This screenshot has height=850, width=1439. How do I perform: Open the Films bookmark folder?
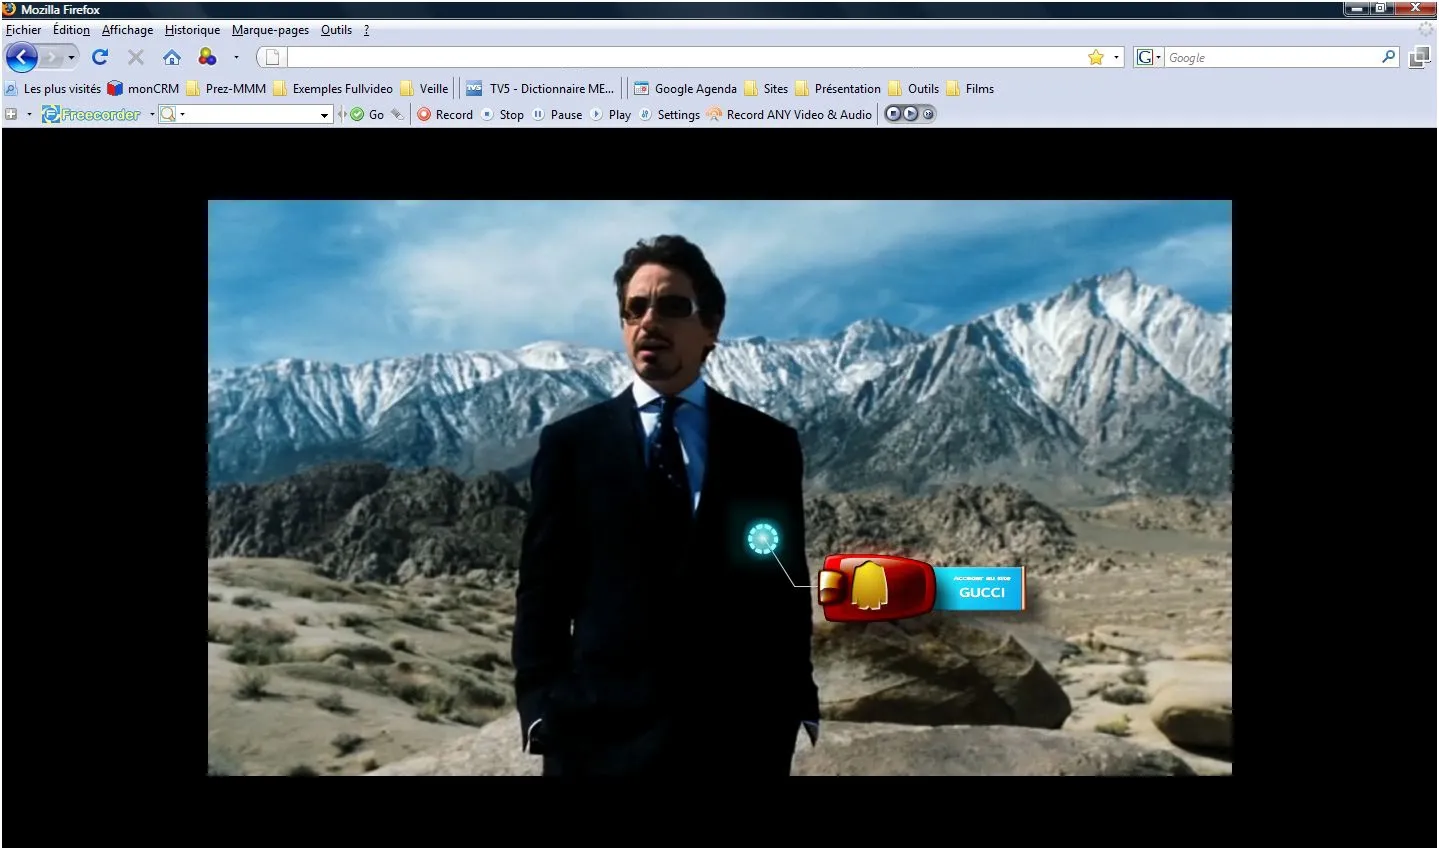click(x=970, y=89)
